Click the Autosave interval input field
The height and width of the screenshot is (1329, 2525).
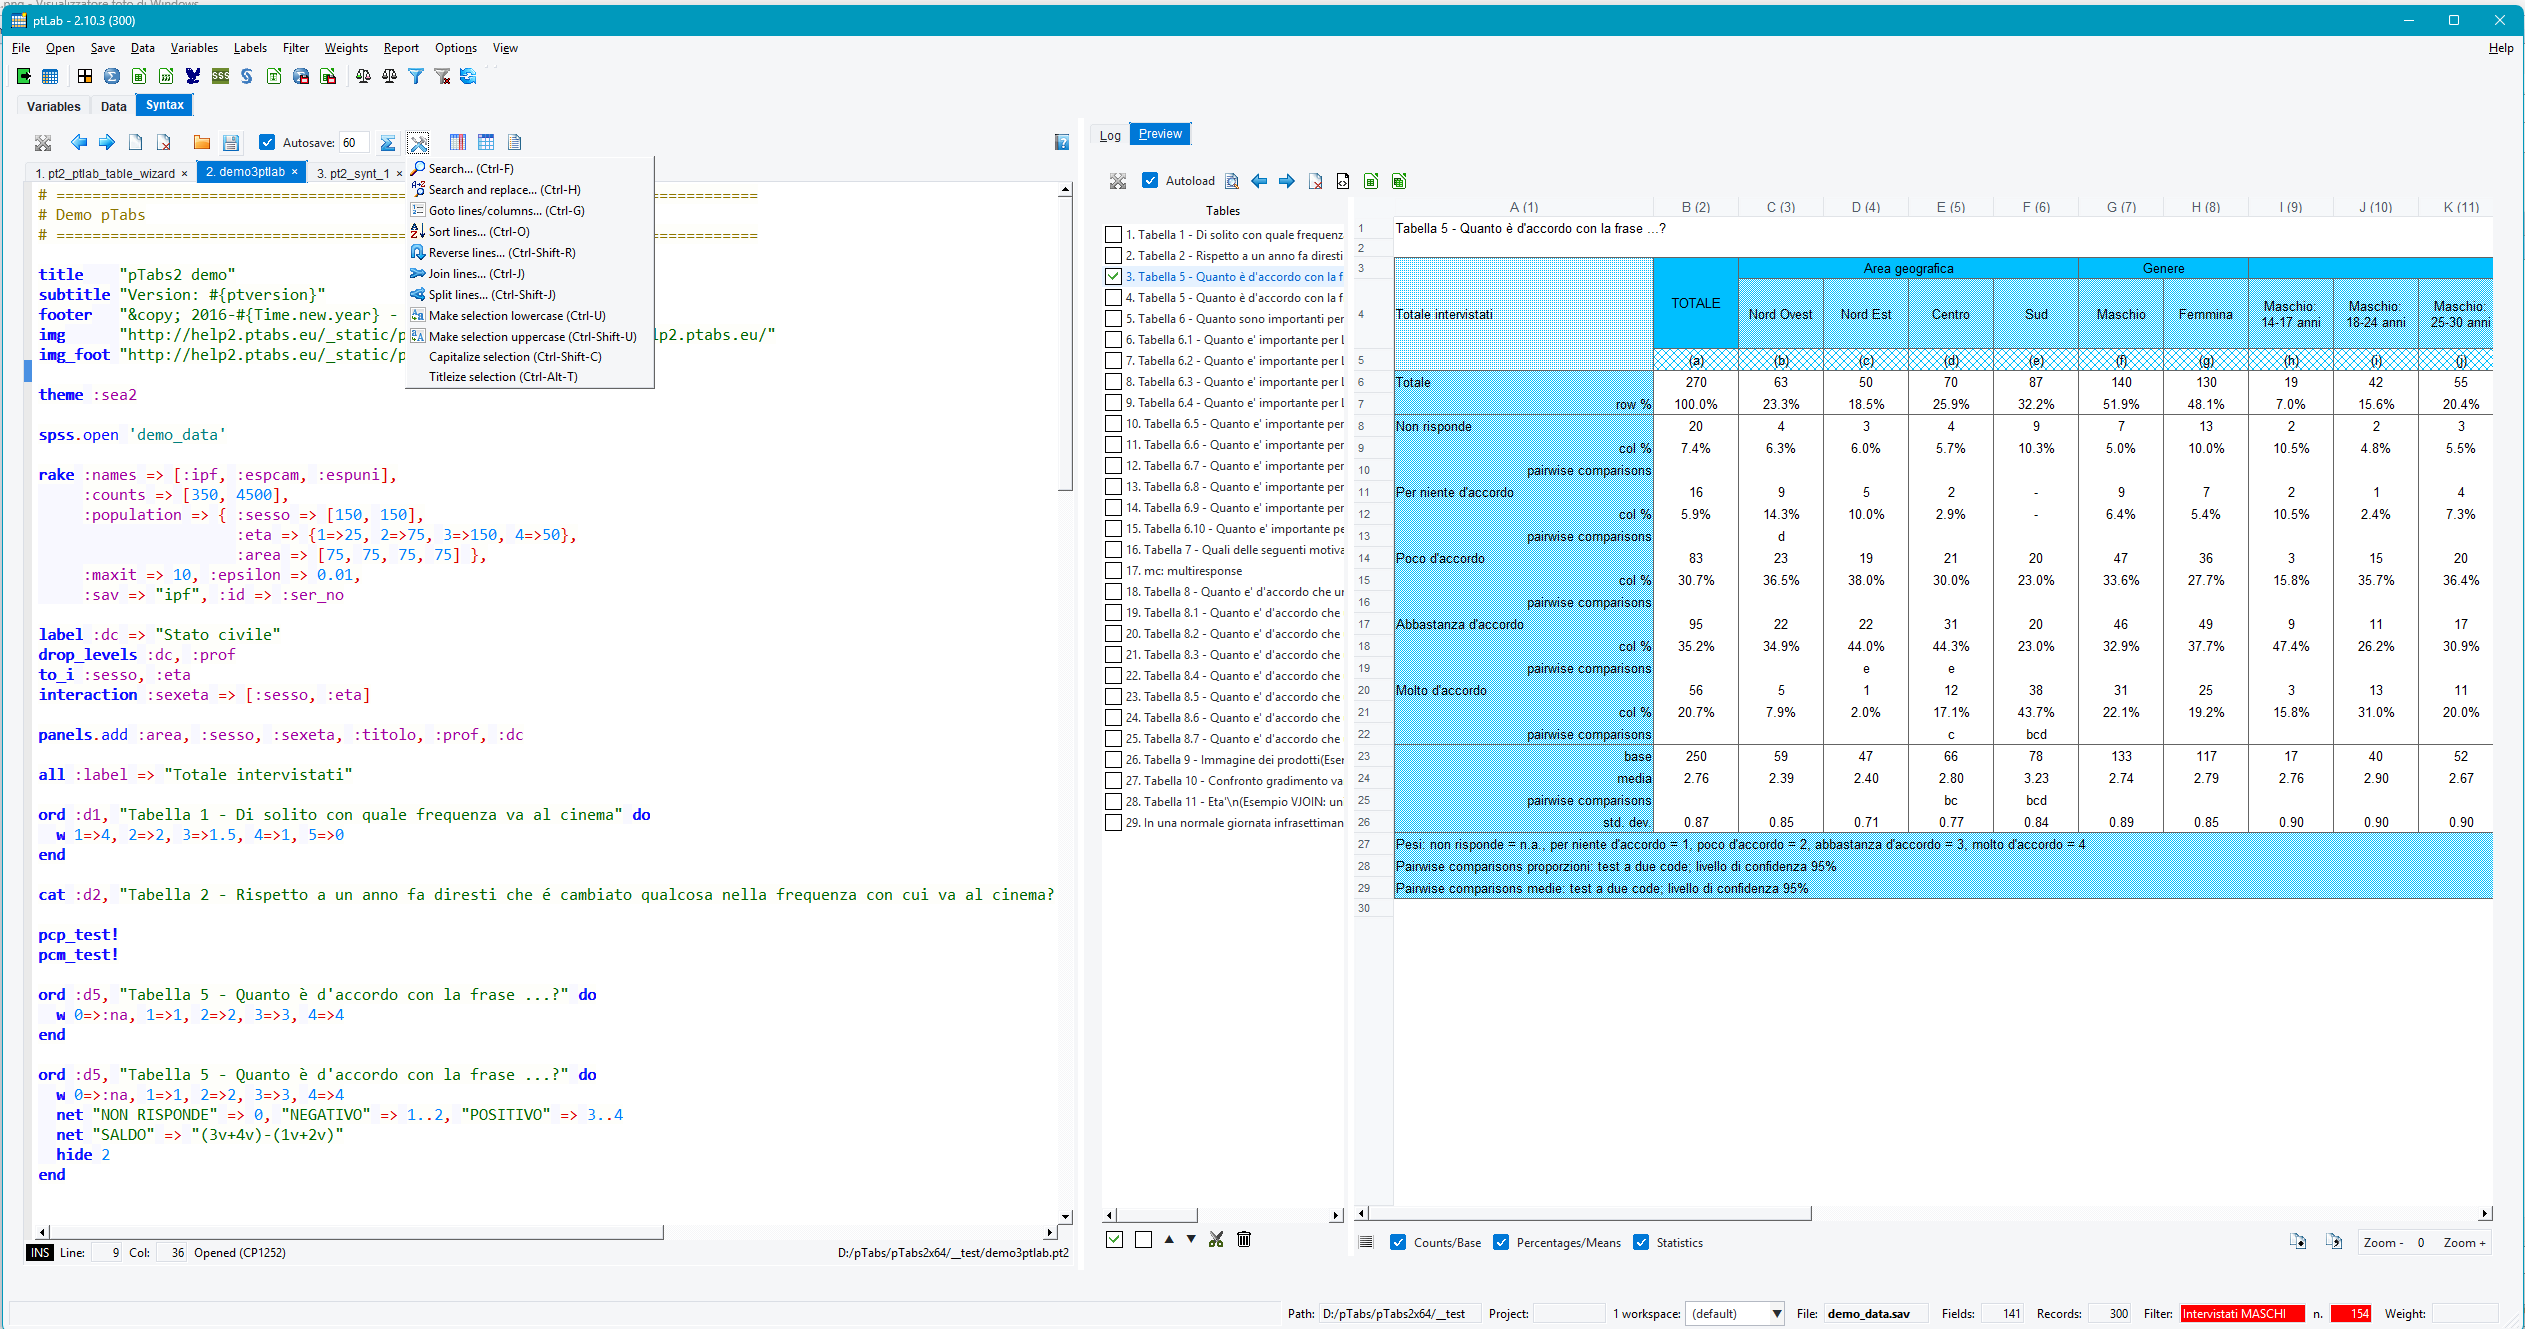pos(354,142)
